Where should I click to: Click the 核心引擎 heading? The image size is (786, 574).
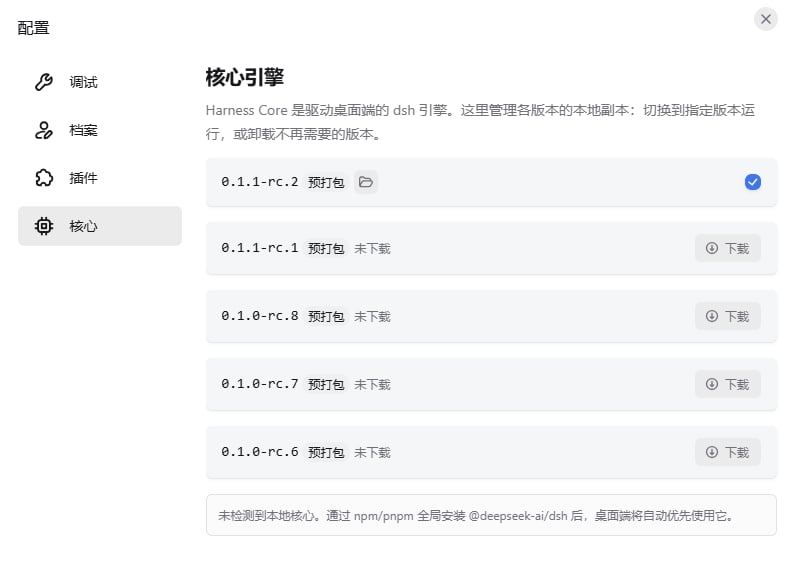245,77
